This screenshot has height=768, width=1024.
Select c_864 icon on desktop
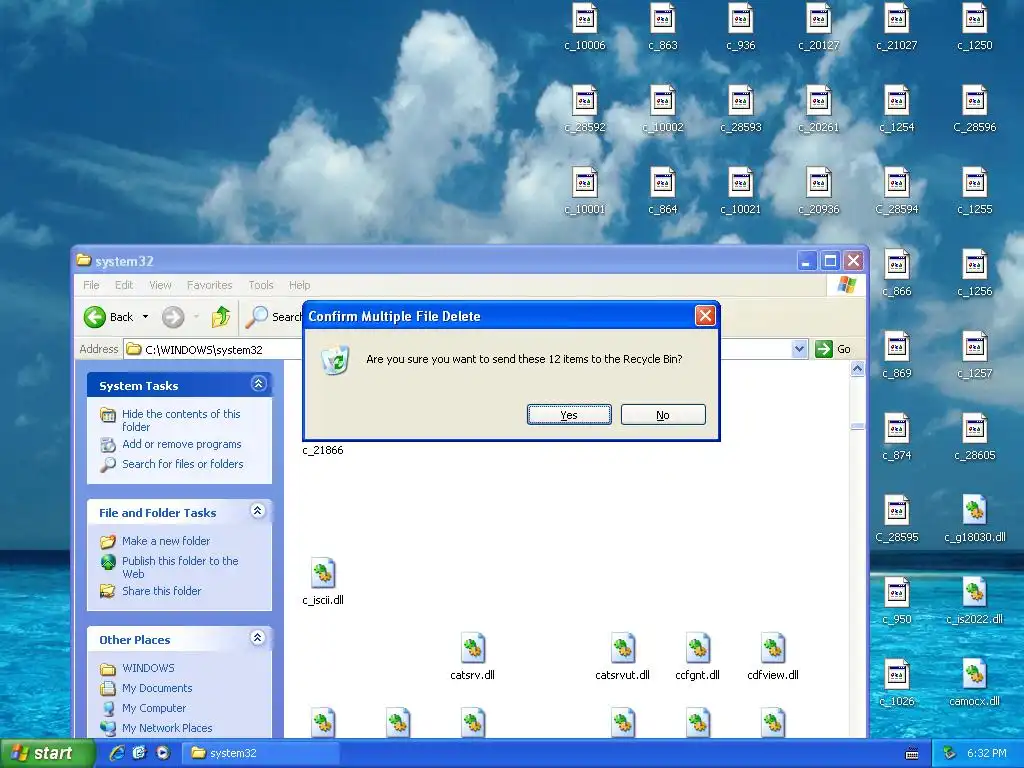[x=663, y=183]
